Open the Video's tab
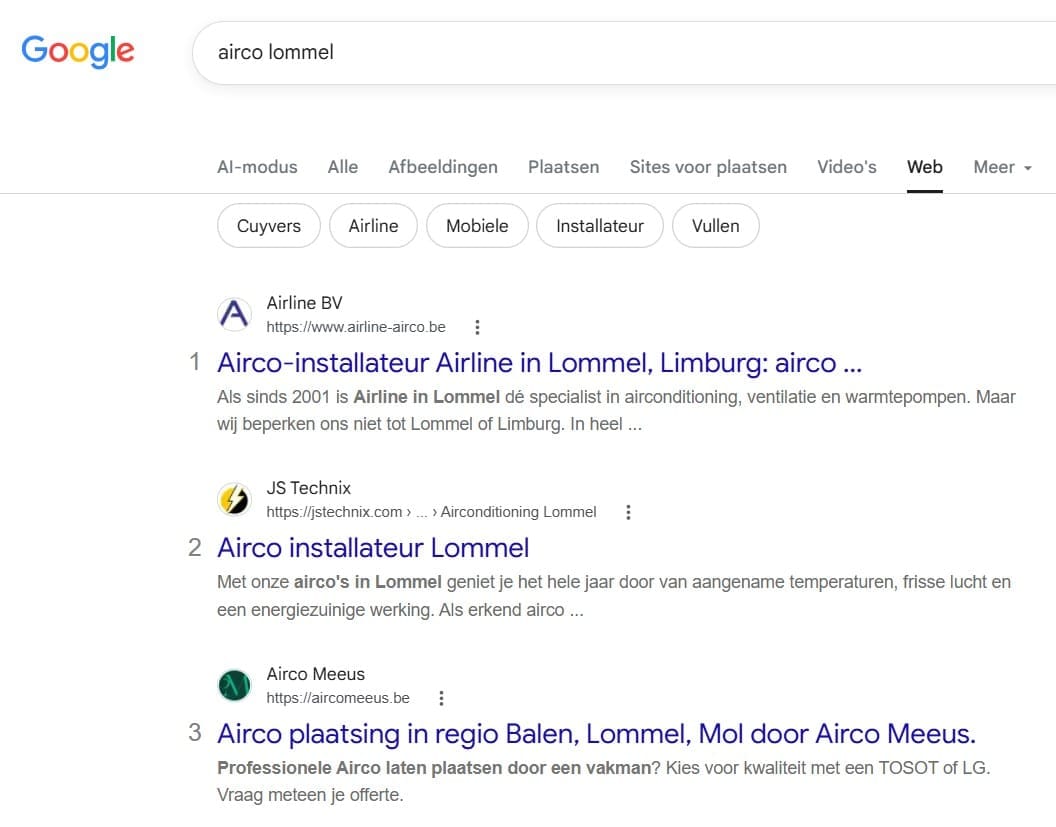Viewport: 1056px width, 827px height. point(847,167)
